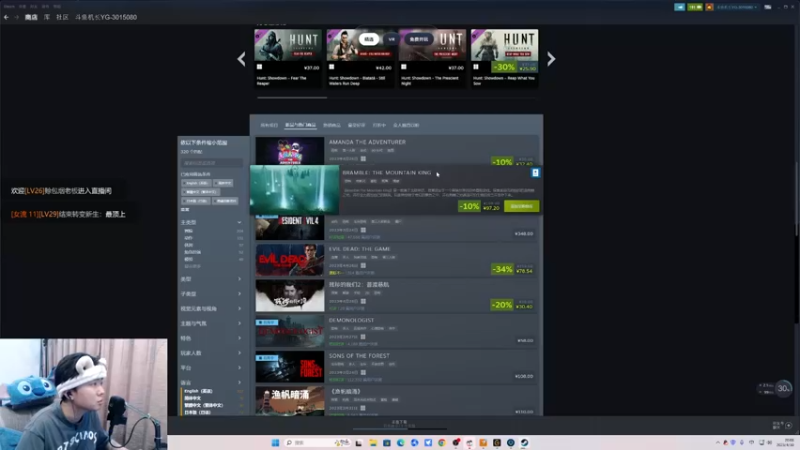Viewport: 800px width, 450px height.
Task: Click the -20% discount badge in list
Action: [x=502, y=305]
